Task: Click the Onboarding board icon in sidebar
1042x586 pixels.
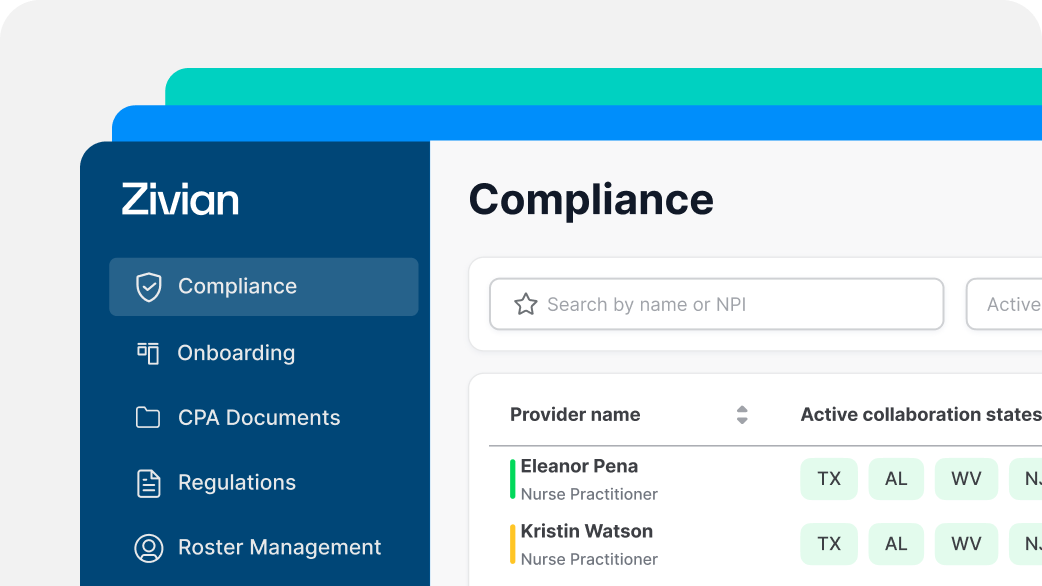Action: click(x=148, y=353)
